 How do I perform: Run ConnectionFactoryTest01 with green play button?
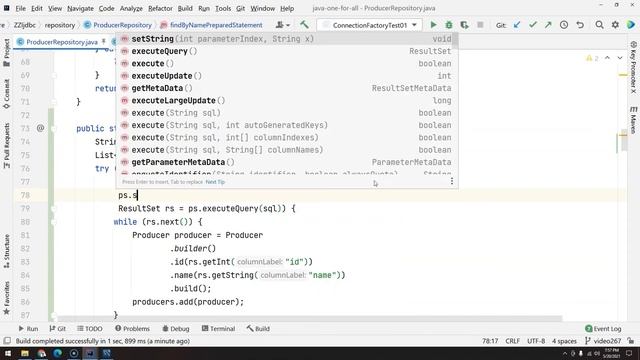tap(433, 25)
